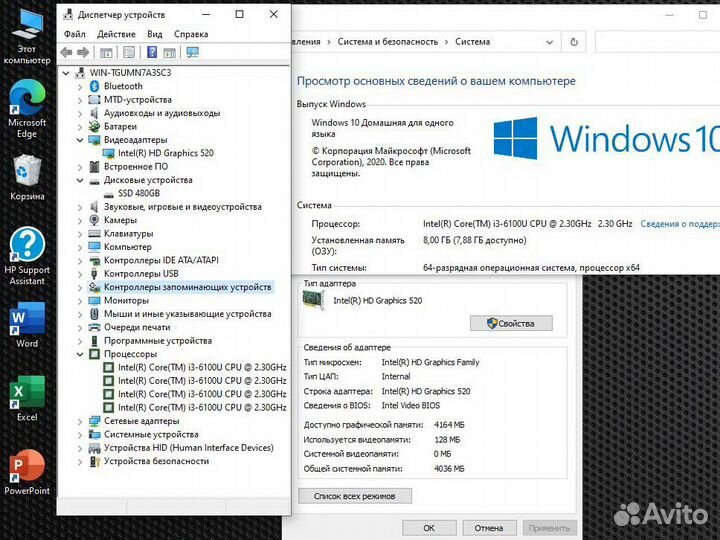Screen dimensions: 720x540
Task: Click the refresh button in System window
Action: click(574, 42)
